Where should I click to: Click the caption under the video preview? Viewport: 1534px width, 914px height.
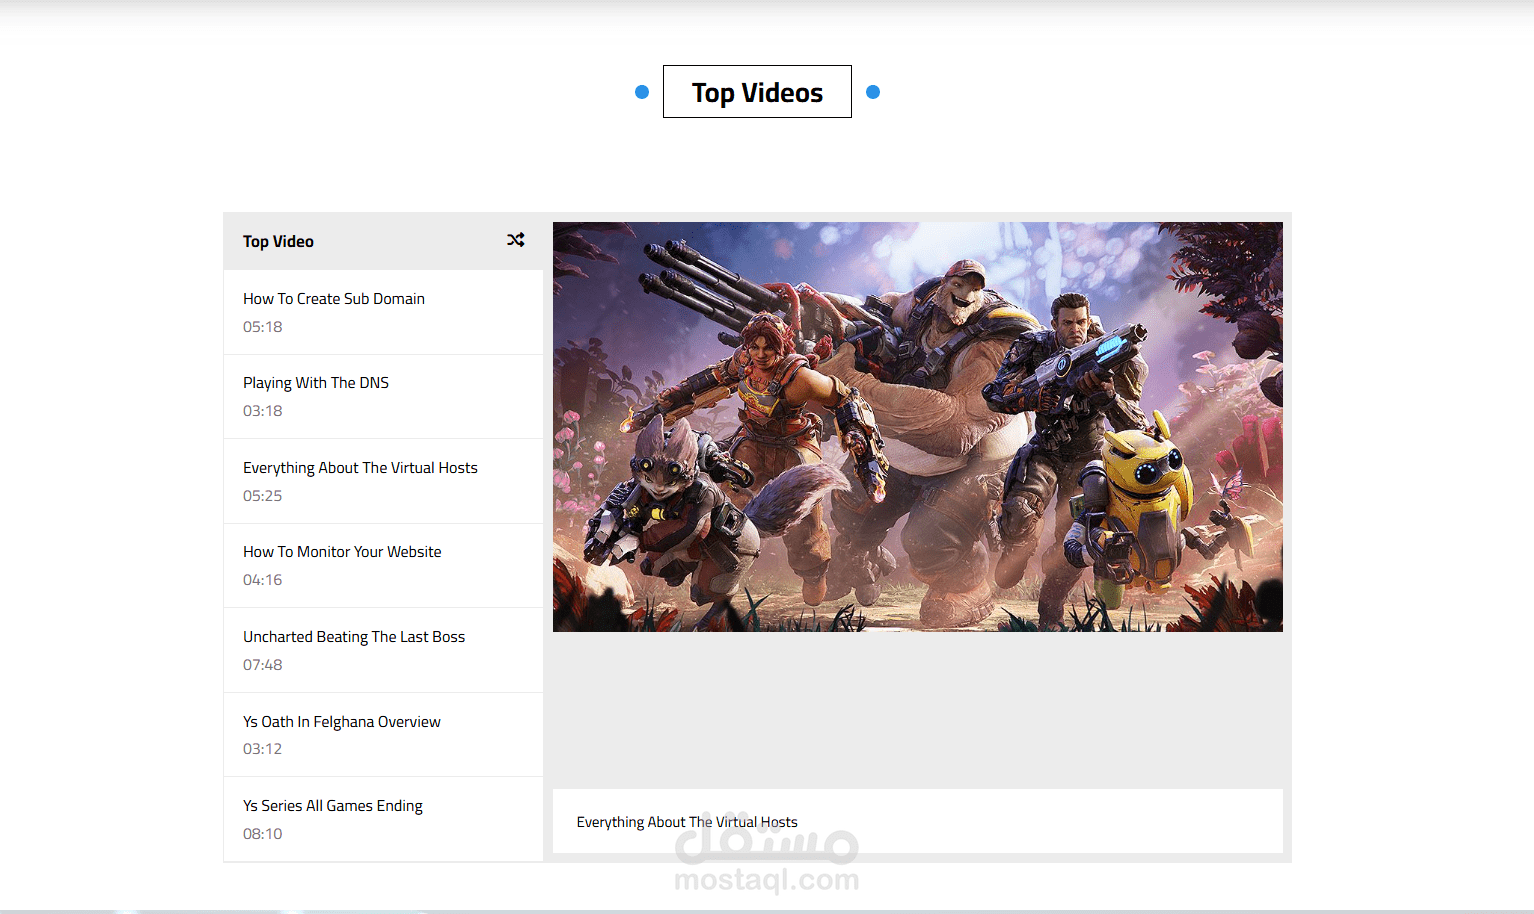(687, 822)
